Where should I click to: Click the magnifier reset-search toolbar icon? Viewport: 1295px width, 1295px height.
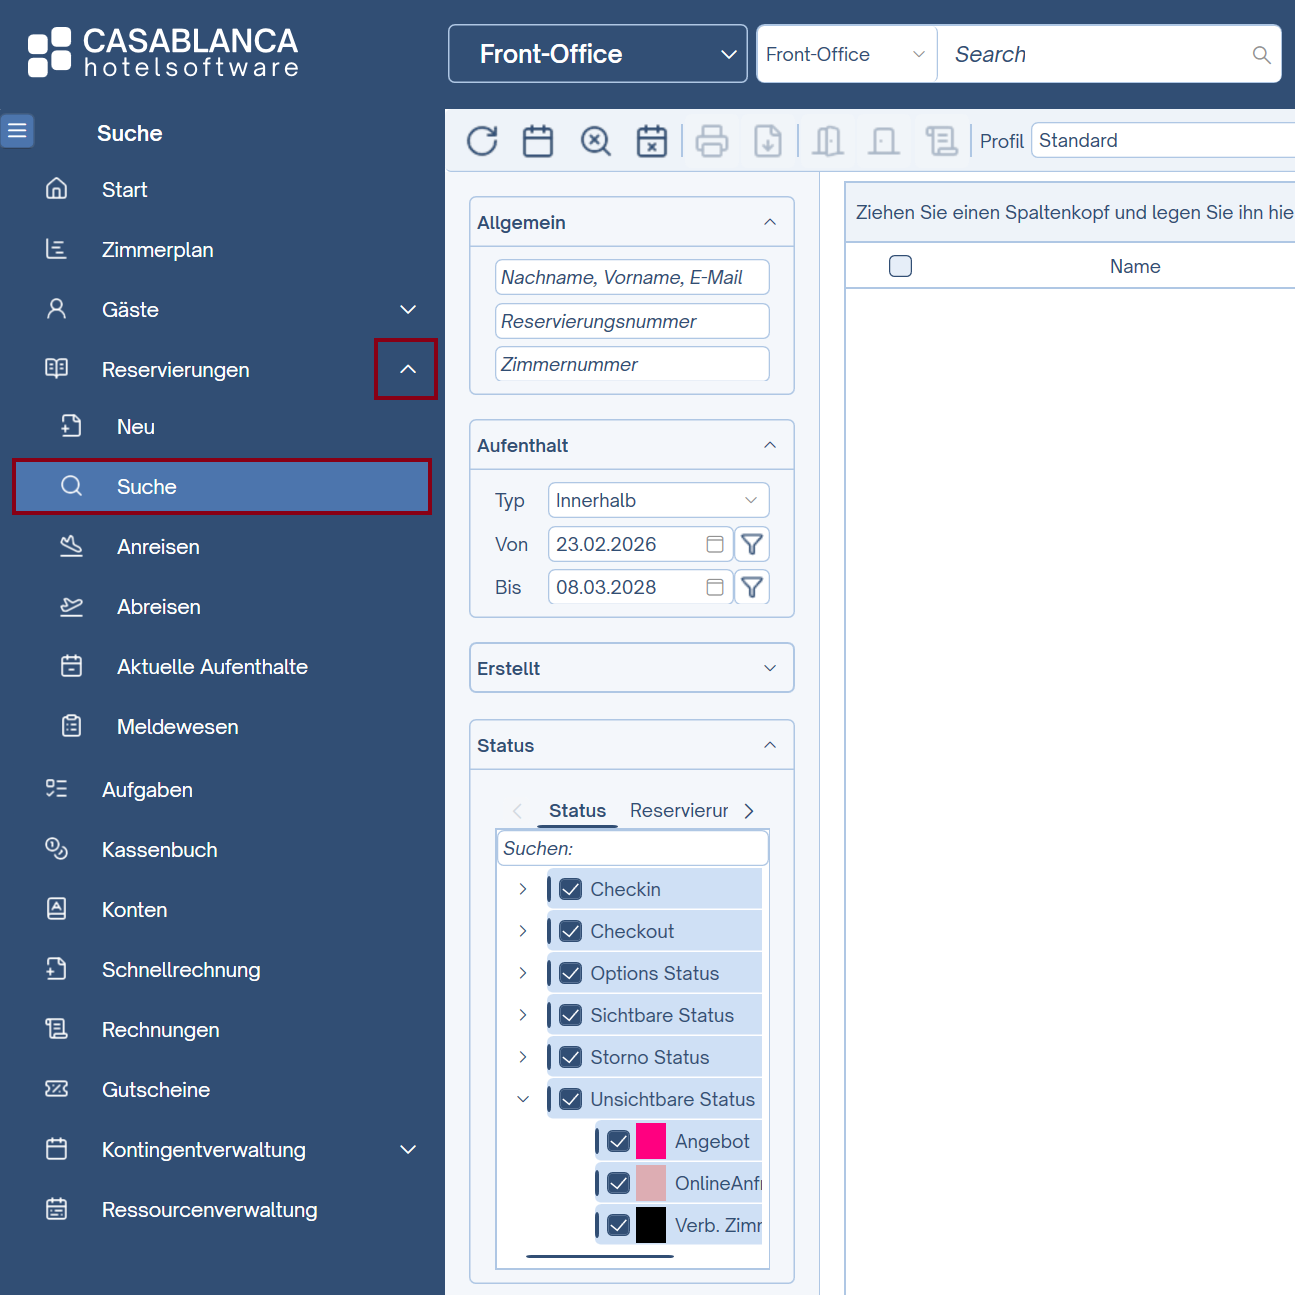click(x=596, y=141)
